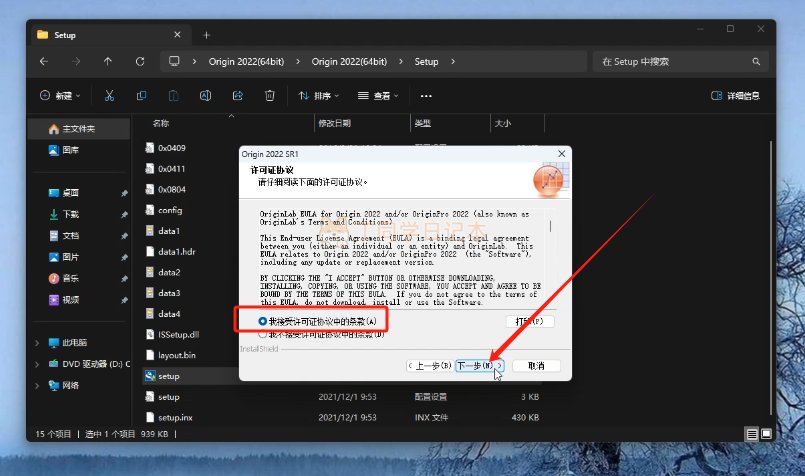Image resolution: width=805 pixels, height=476 pixels.
Task: Click the Copy icon in Explorer toolbar
Action: 141,96
